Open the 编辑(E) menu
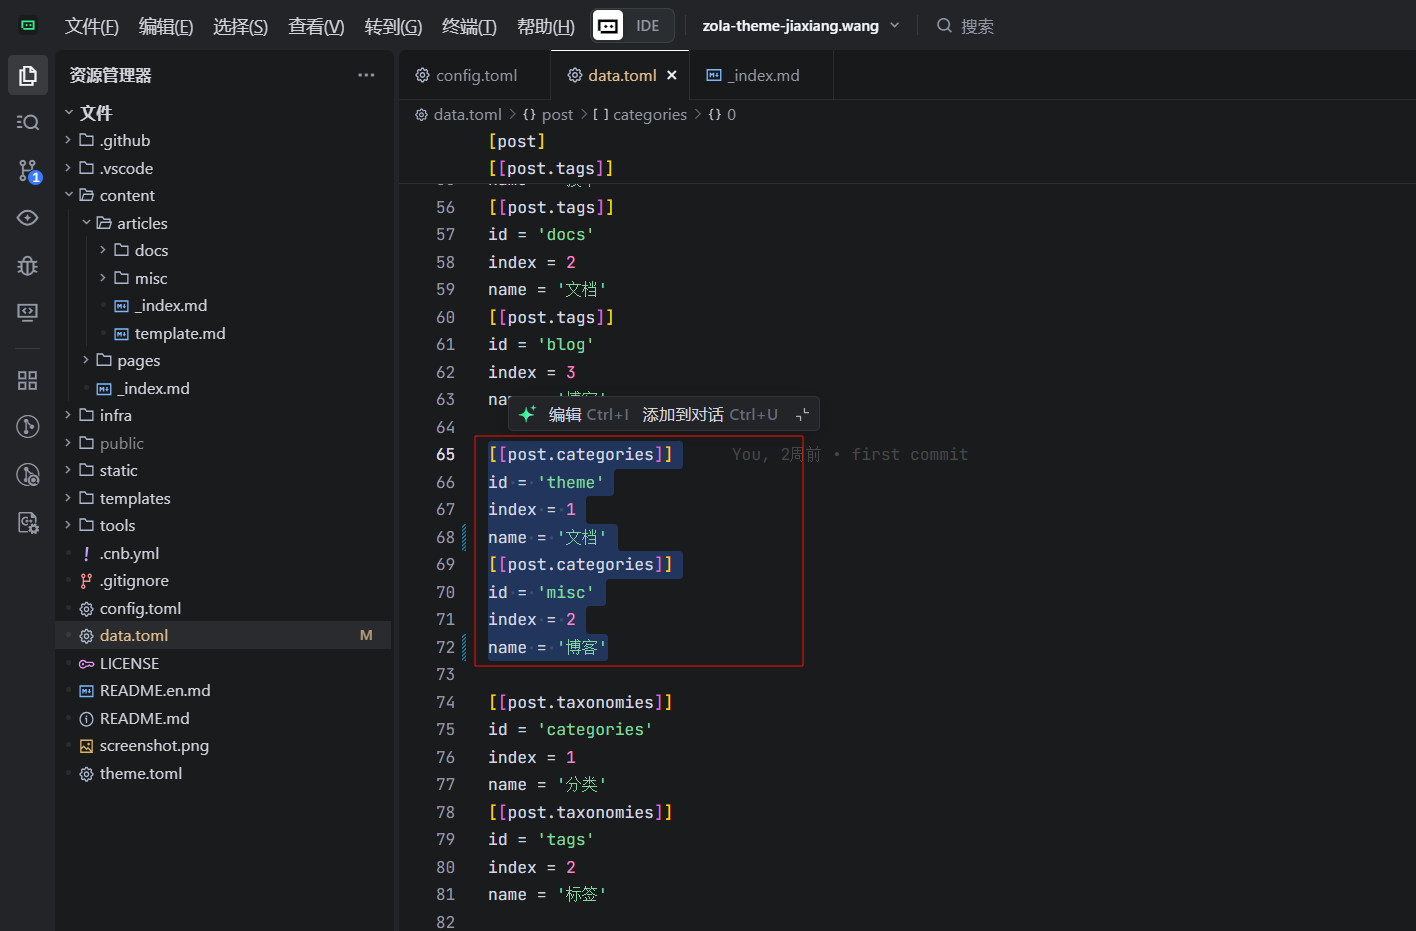This screenshot has height=931, width=1416. click(x=166, y=26)
